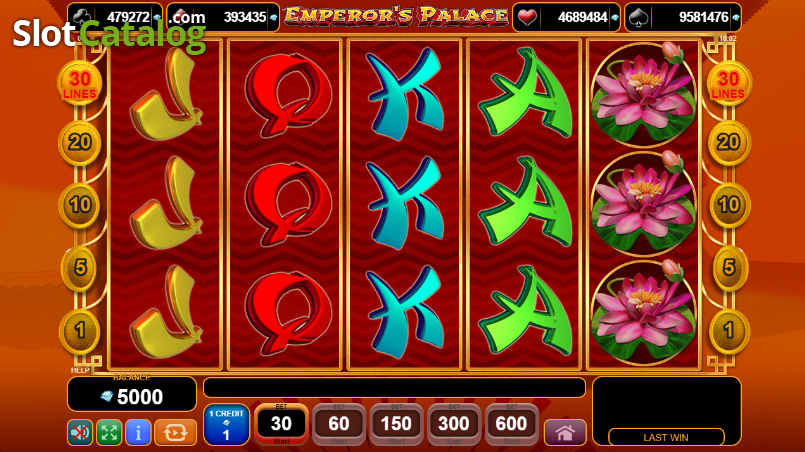Start spin with Bet 30
The image size is (805, 452).
tap(281, 424)
